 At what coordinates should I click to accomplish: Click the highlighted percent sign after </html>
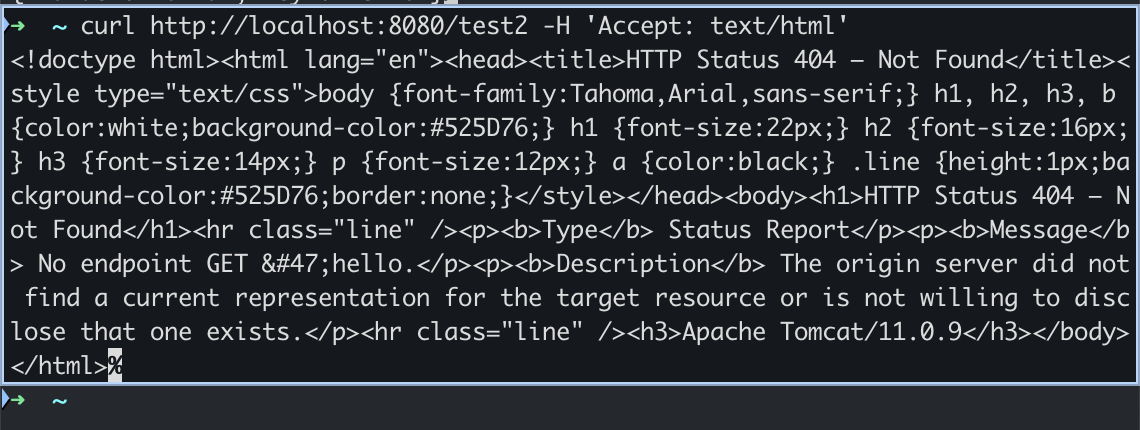tap(115, 366)
